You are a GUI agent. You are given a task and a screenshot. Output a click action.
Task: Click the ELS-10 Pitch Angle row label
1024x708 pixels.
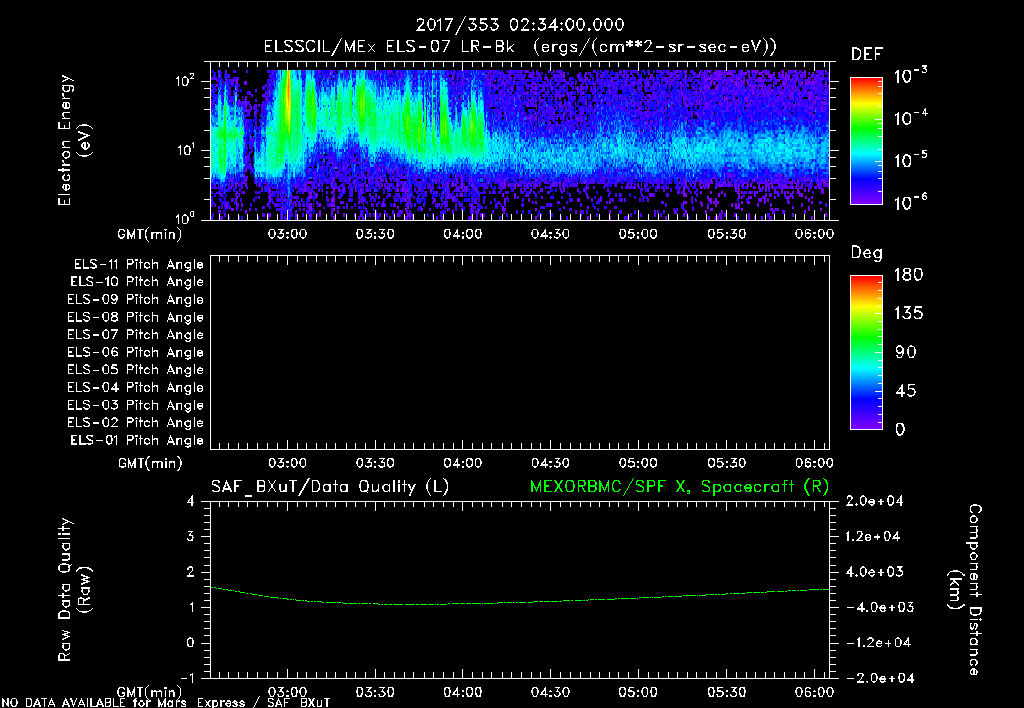pos(137,282)
